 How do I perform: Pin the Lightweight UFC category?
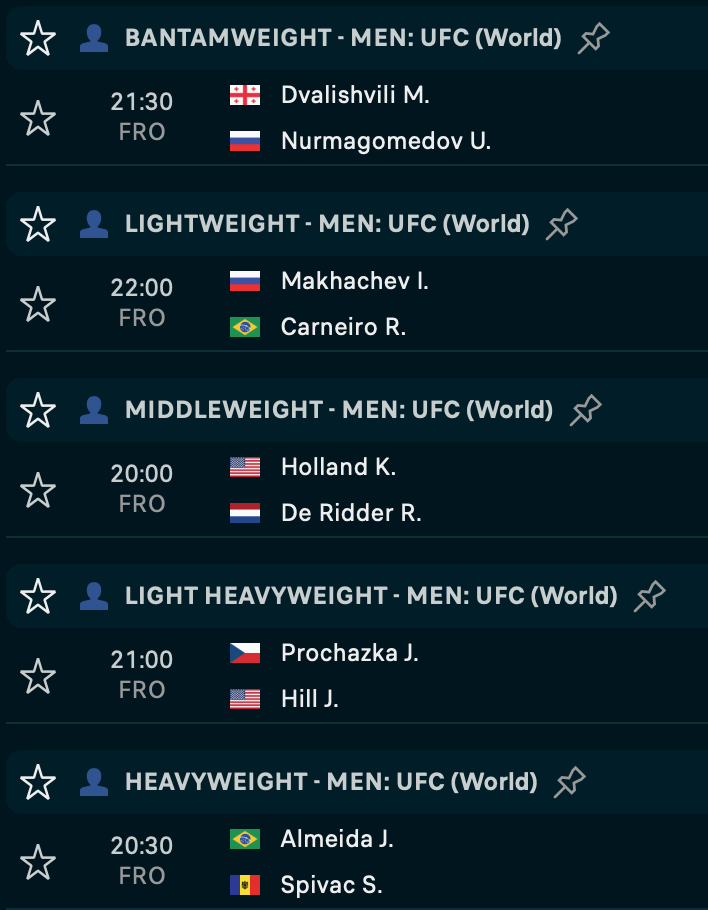click(562, 225)
